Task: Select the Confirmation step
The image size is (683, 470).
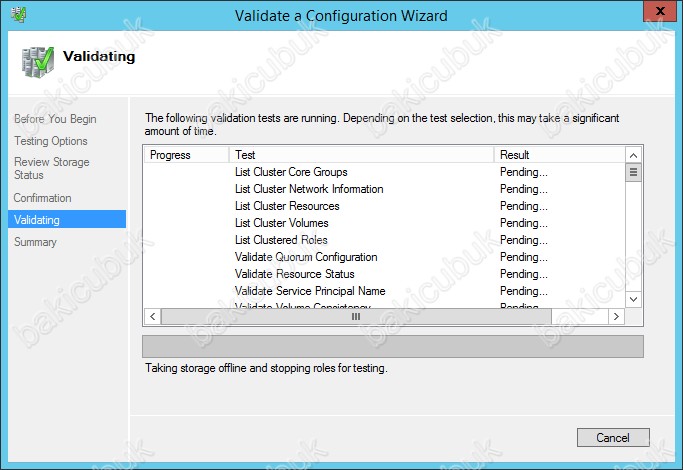Action: (42, 198)
